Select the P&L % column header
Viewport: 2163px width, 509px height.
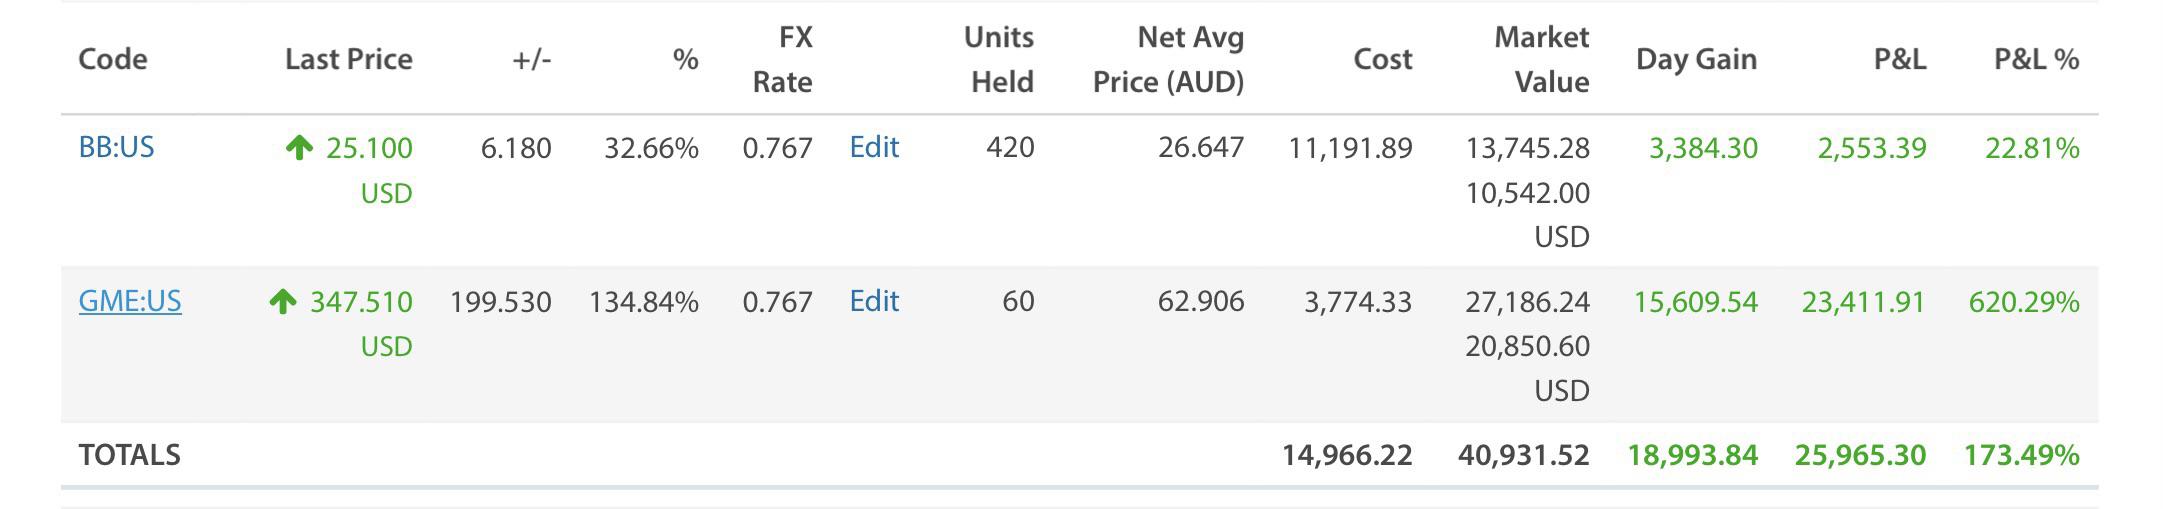tap(2036, 60)
